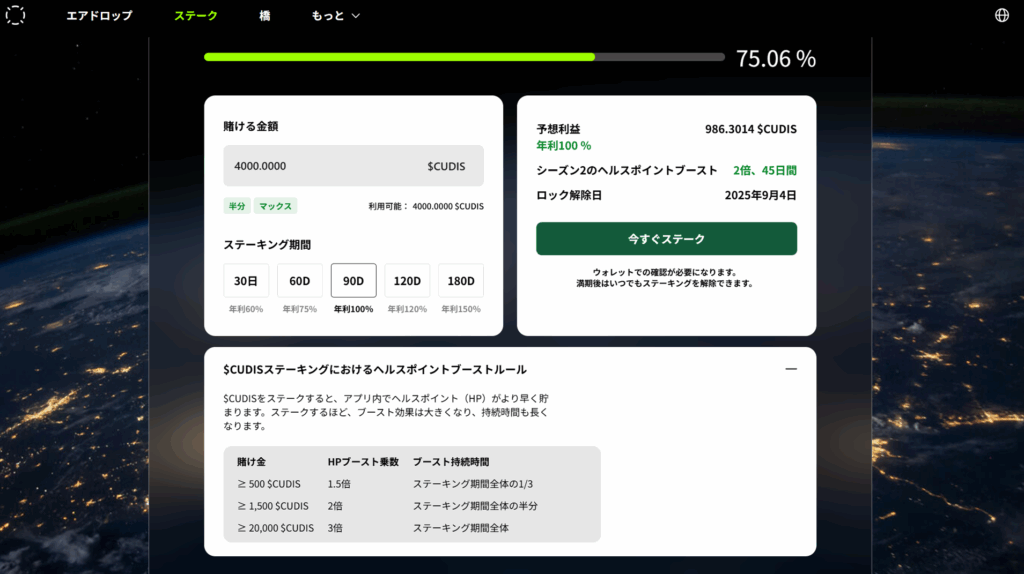Click the 986.3014 $CUDIS expected profit
This screenshot has width=1024, height=574.
coord(750,129)
